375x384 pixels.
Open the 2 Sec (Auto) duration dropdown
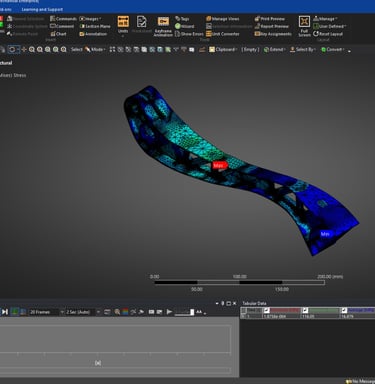83,312
